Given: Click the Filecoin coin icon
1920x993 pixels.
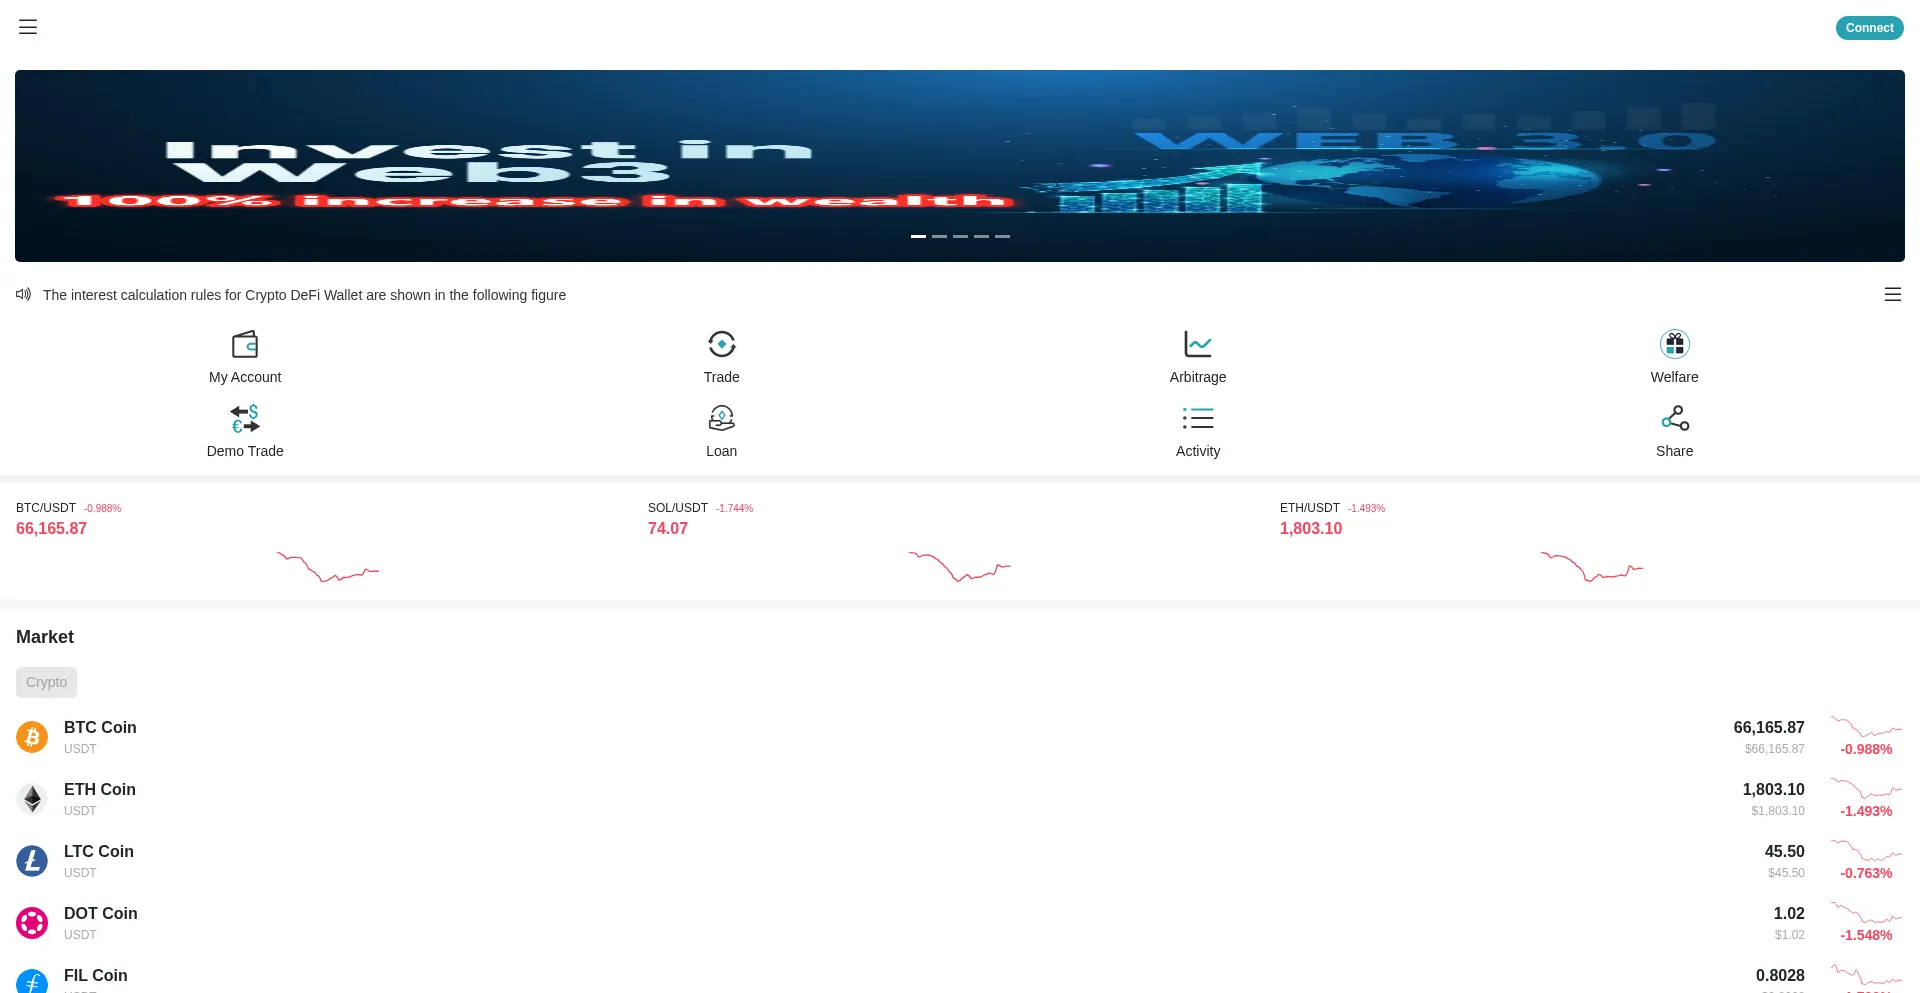Looking at the screenshot, I should (32, 982).
